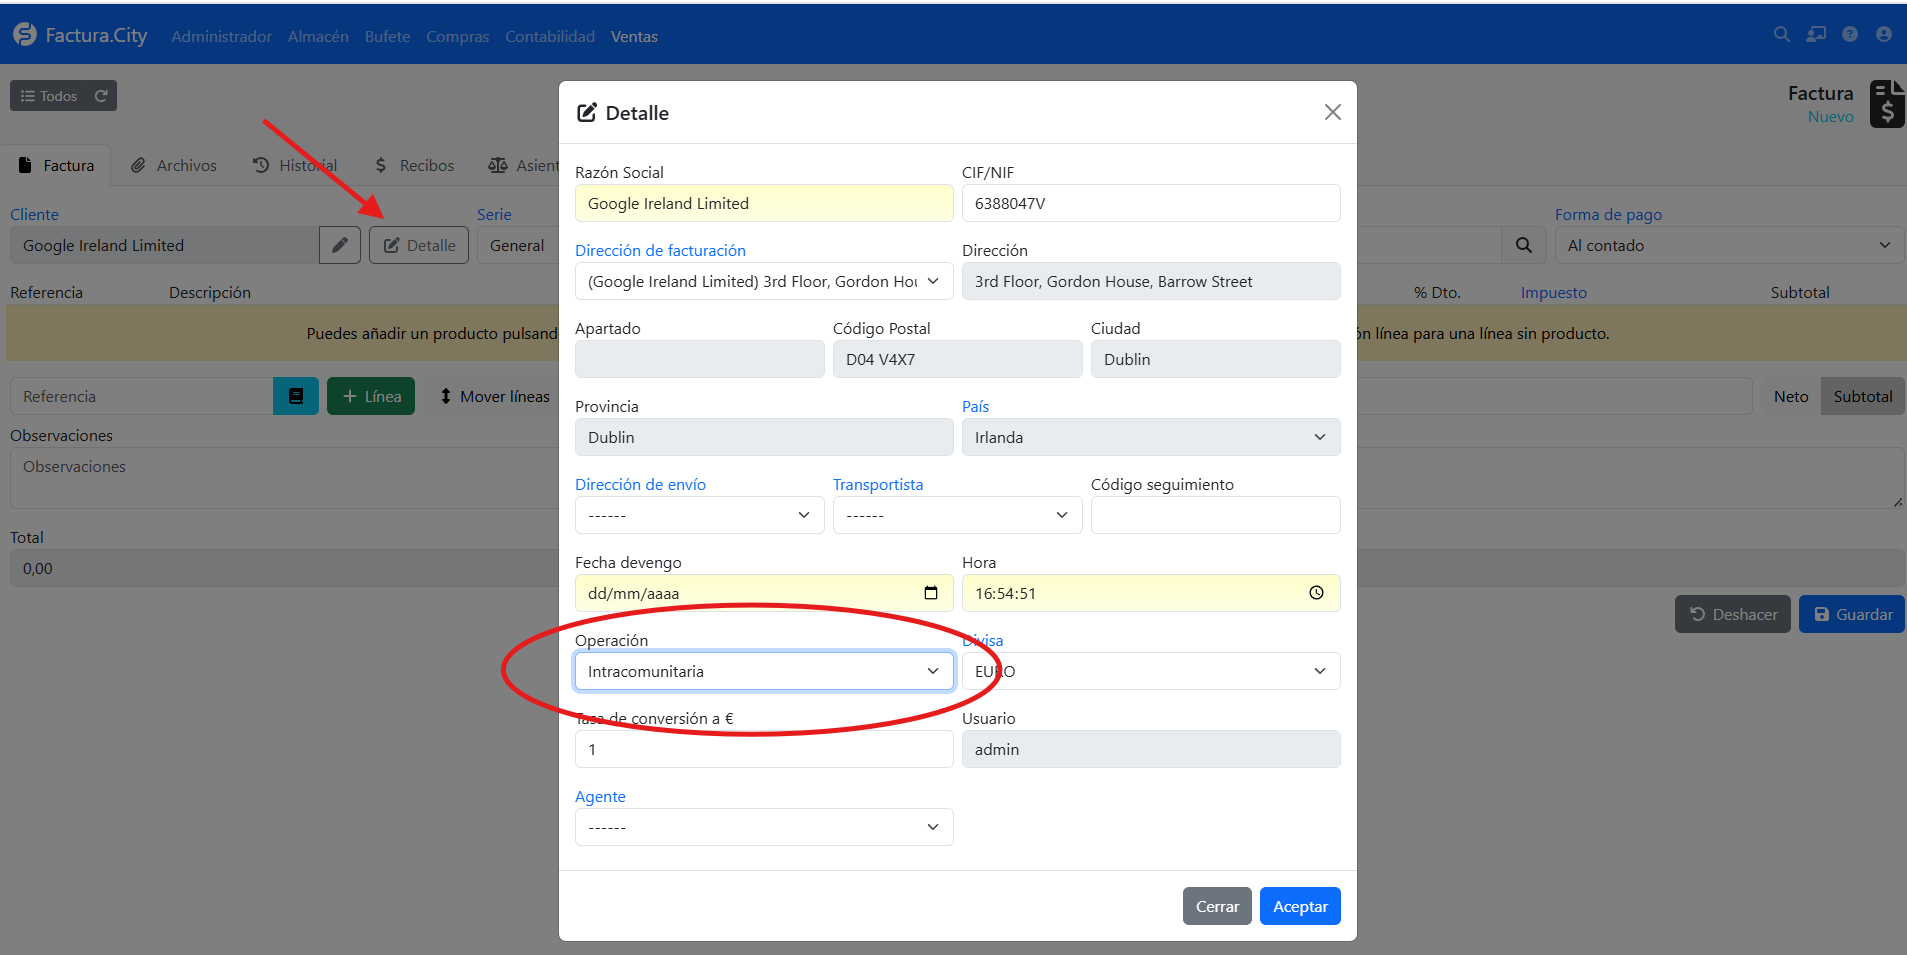Click the search magnifier in the top navbar
1907x955 pixels.
pos(1781,35)
